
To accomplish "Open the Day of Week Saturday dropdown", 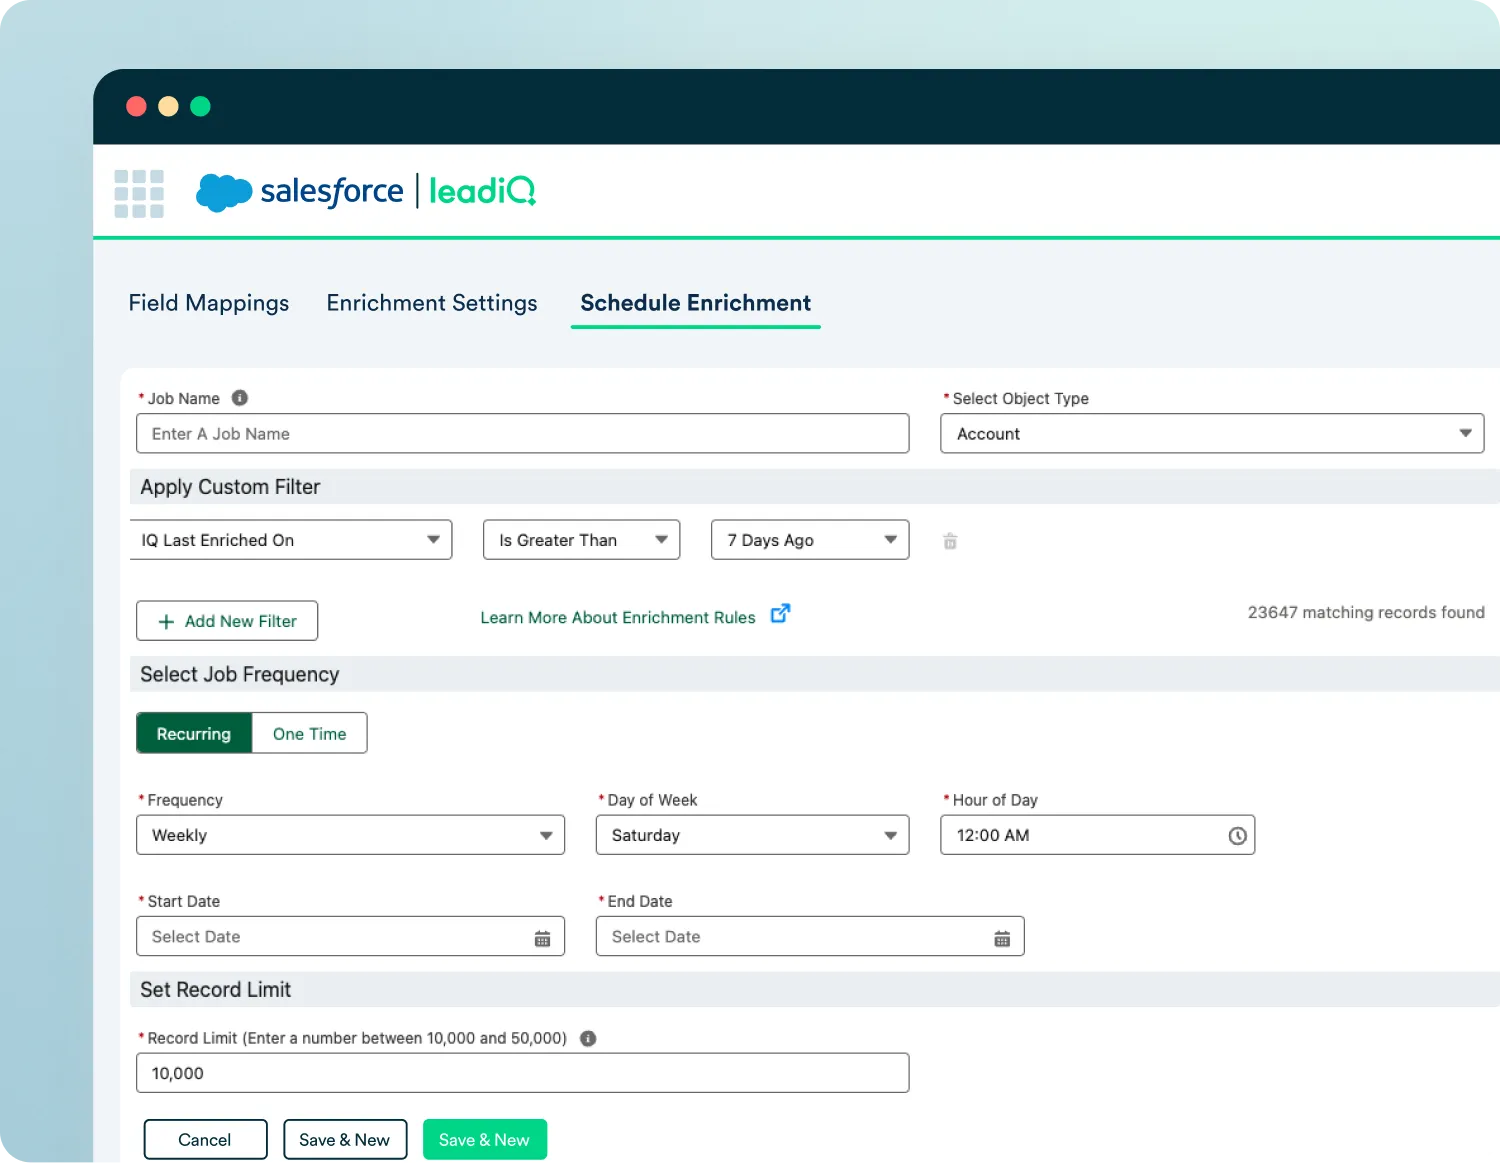I will [x=752, y=835].
